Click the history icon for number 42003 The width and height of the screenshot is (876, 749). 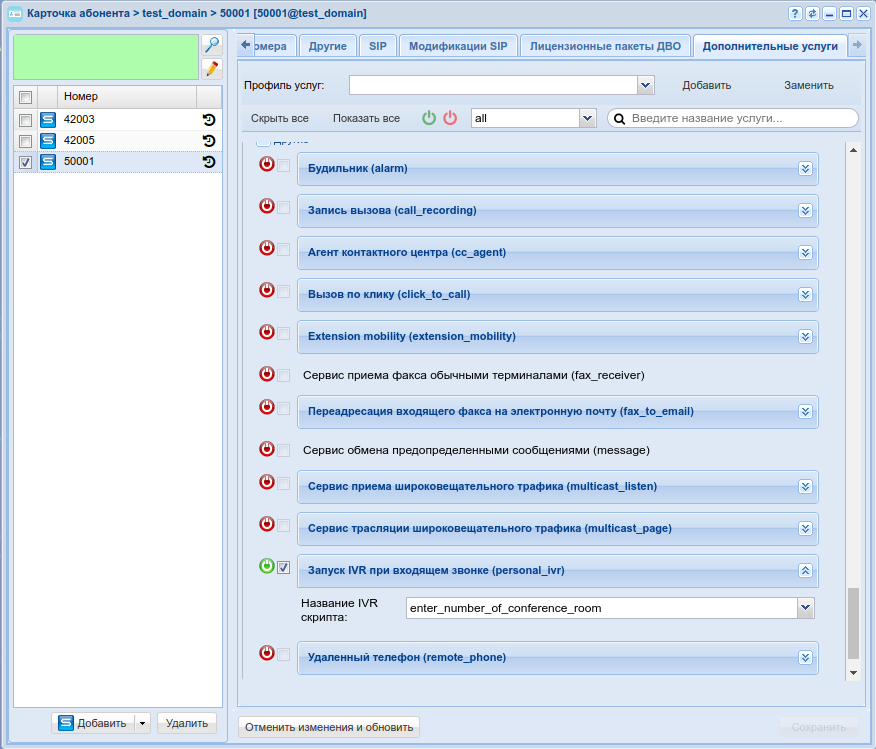[x=209, y=120]
